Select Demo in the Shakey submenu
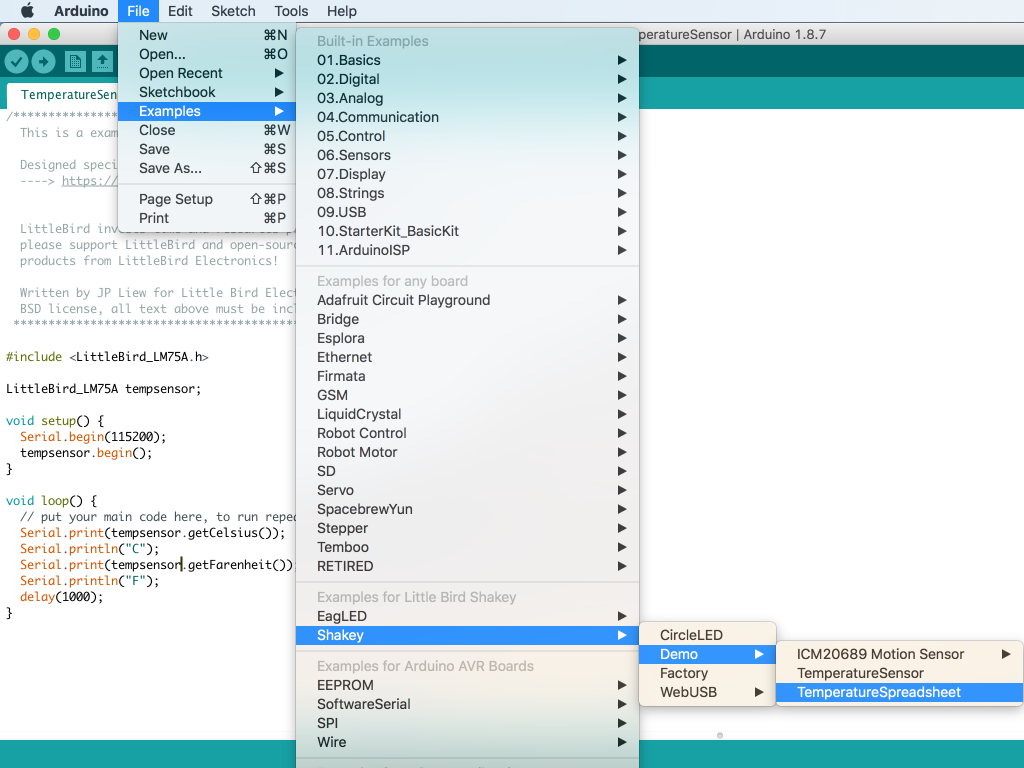 707,654
